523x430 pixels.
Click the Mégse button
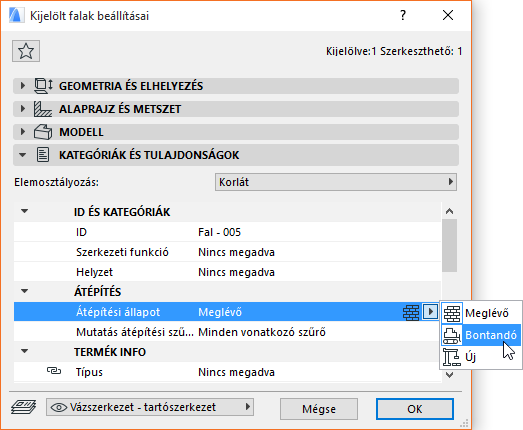pos(319,409)
